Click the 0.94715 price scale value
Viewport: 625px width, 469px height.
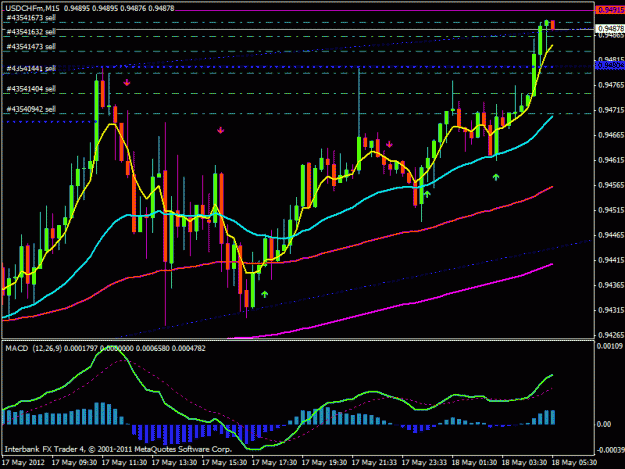point(611,110)
